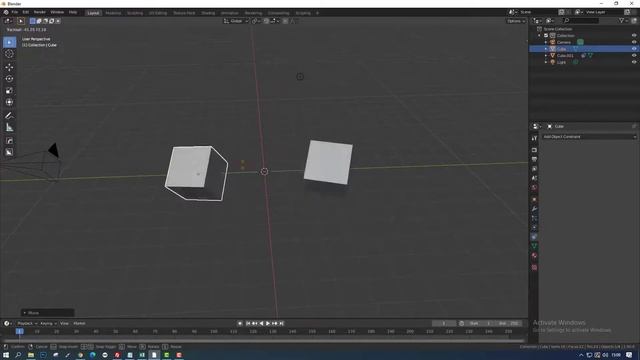The height and width of the screenshot is (360, 640).
Task: Open the File menu
Action: point(15,12)
